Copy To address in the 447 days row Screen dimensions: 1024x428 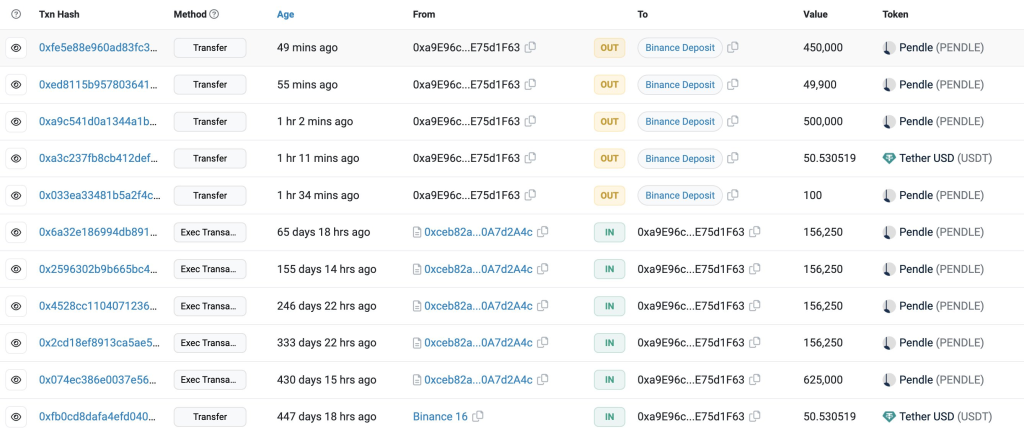755,416
